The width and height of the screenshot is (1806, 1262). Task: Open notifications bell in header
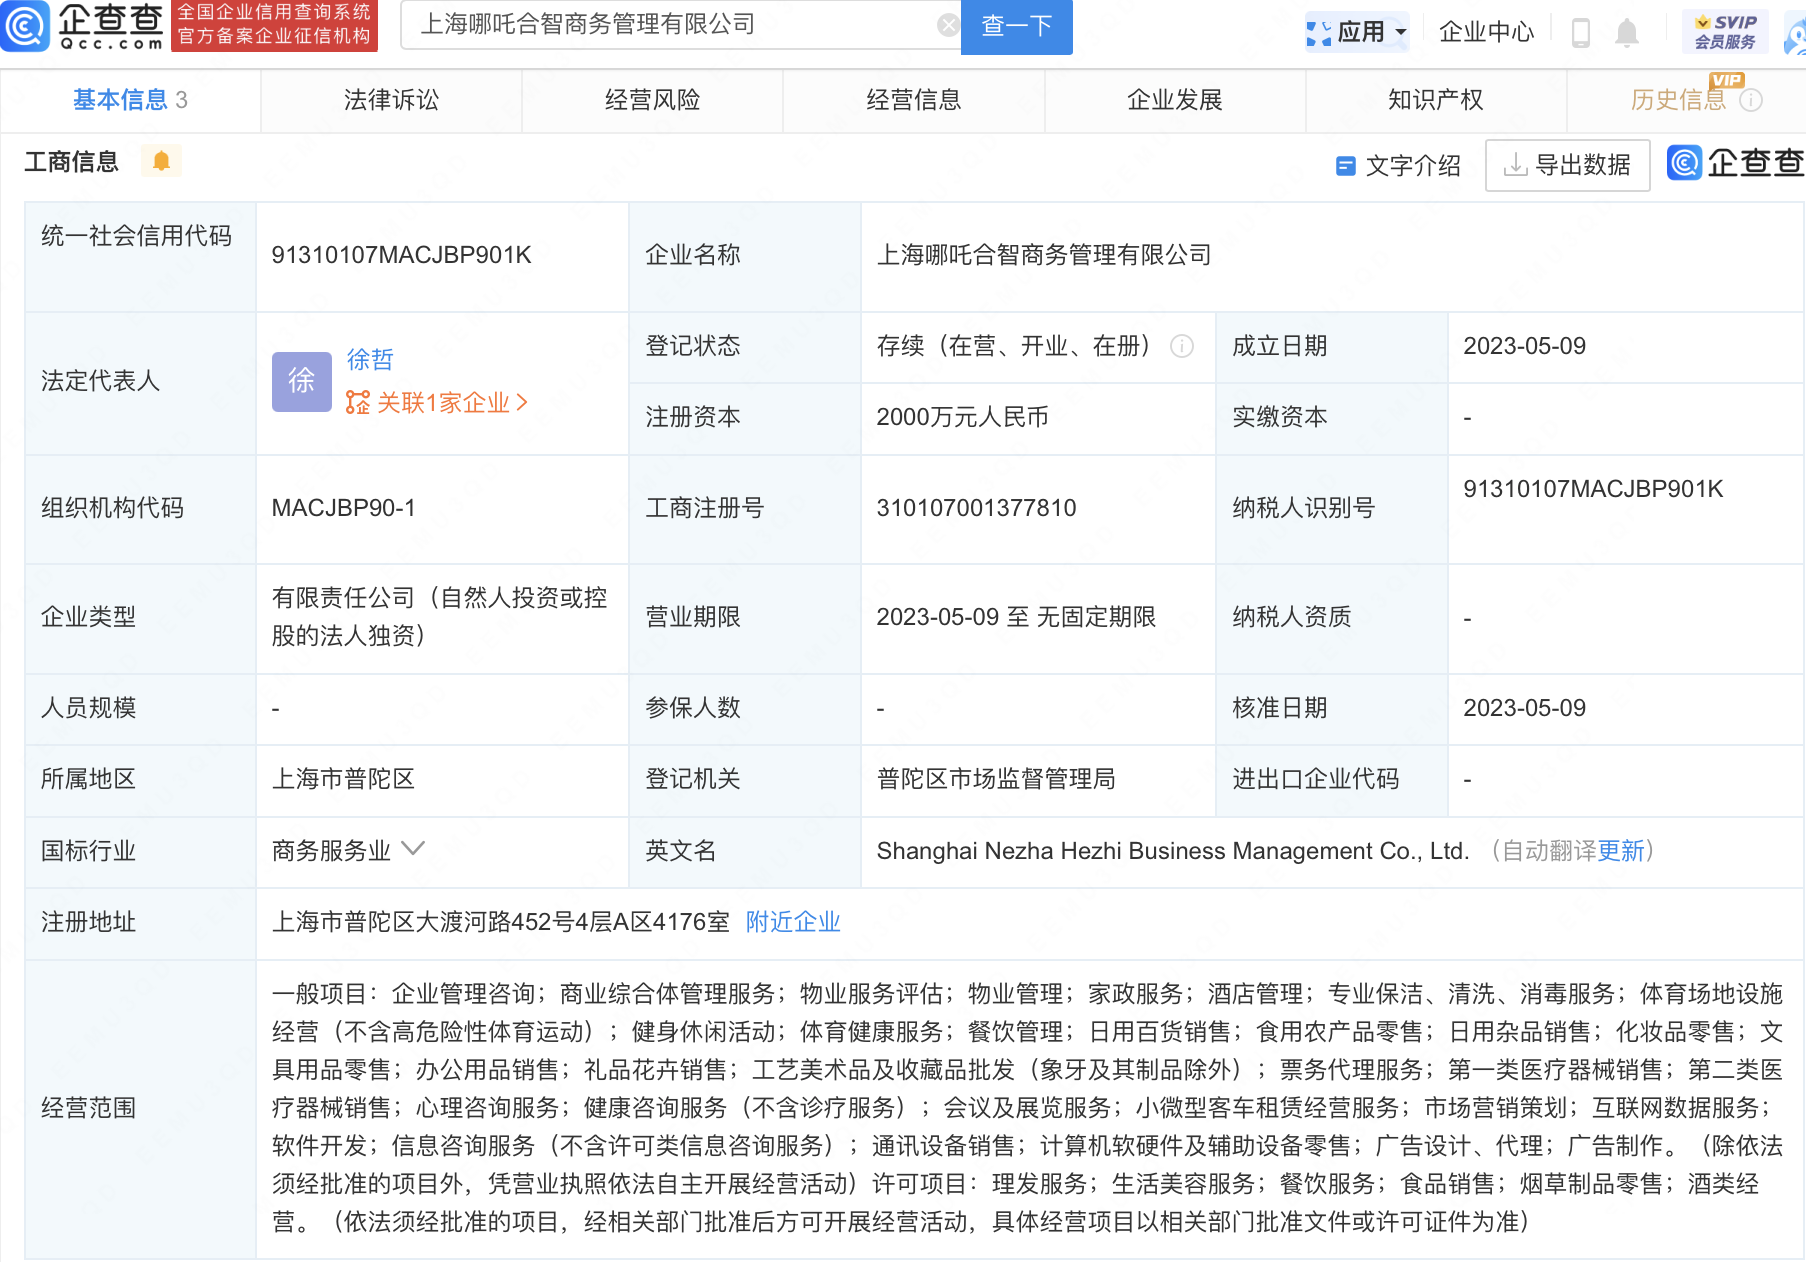pos(1627,32)
